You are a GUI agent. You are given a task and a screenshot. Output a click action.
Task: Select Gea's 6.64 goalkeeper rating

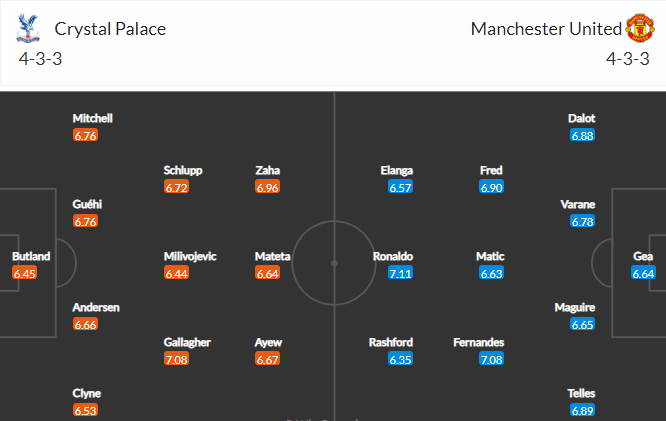(643, 273)
